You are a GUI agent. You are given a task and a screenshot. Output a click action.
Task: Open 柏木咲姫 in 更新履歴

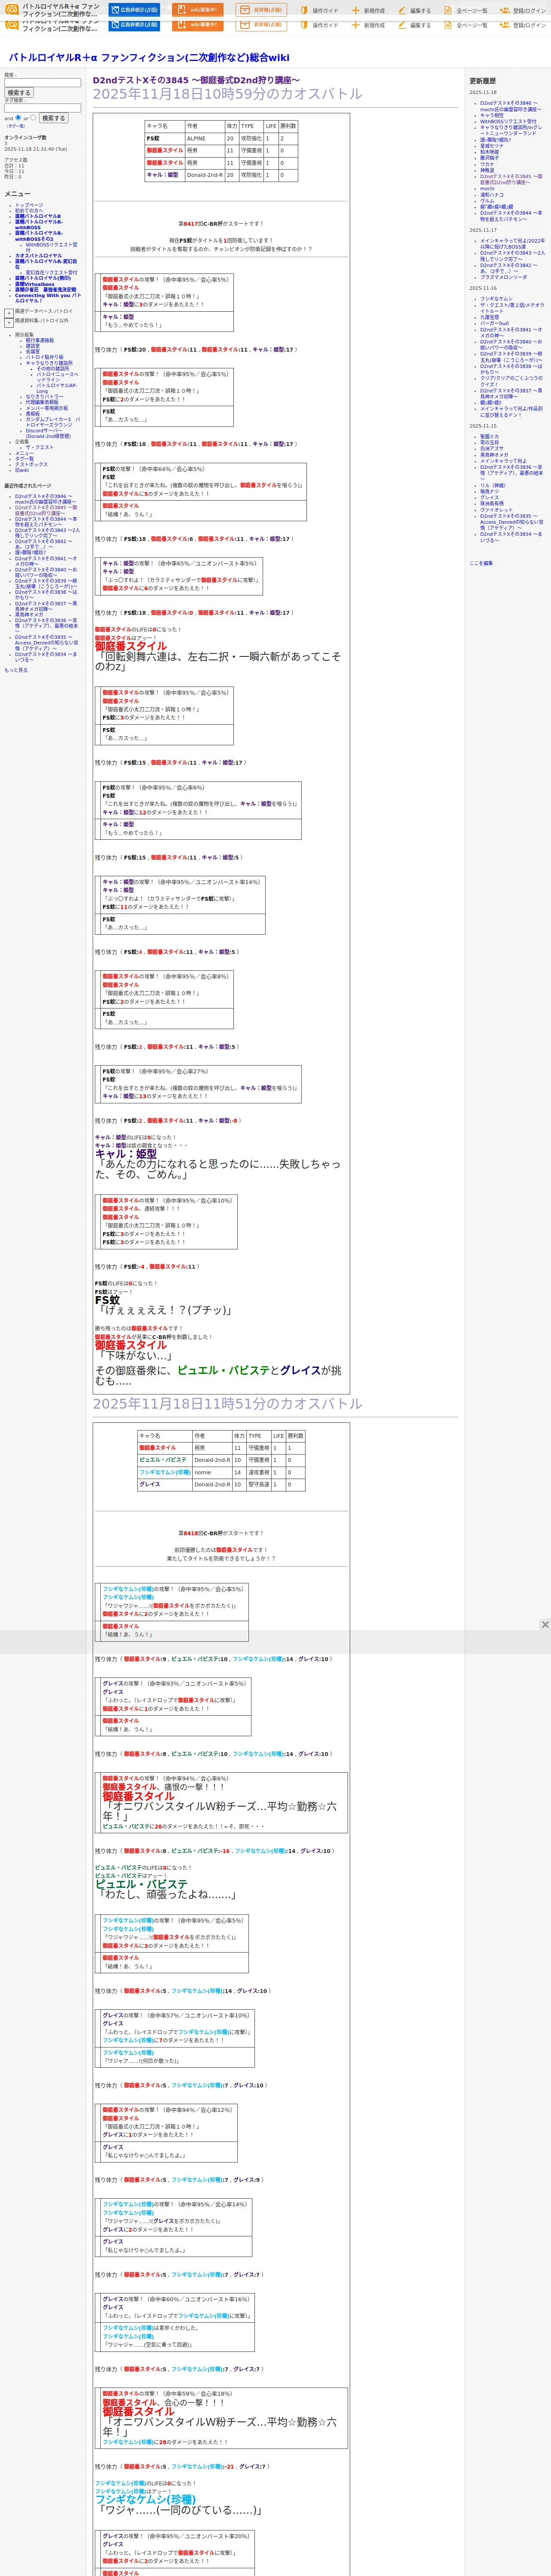point(489,152)
